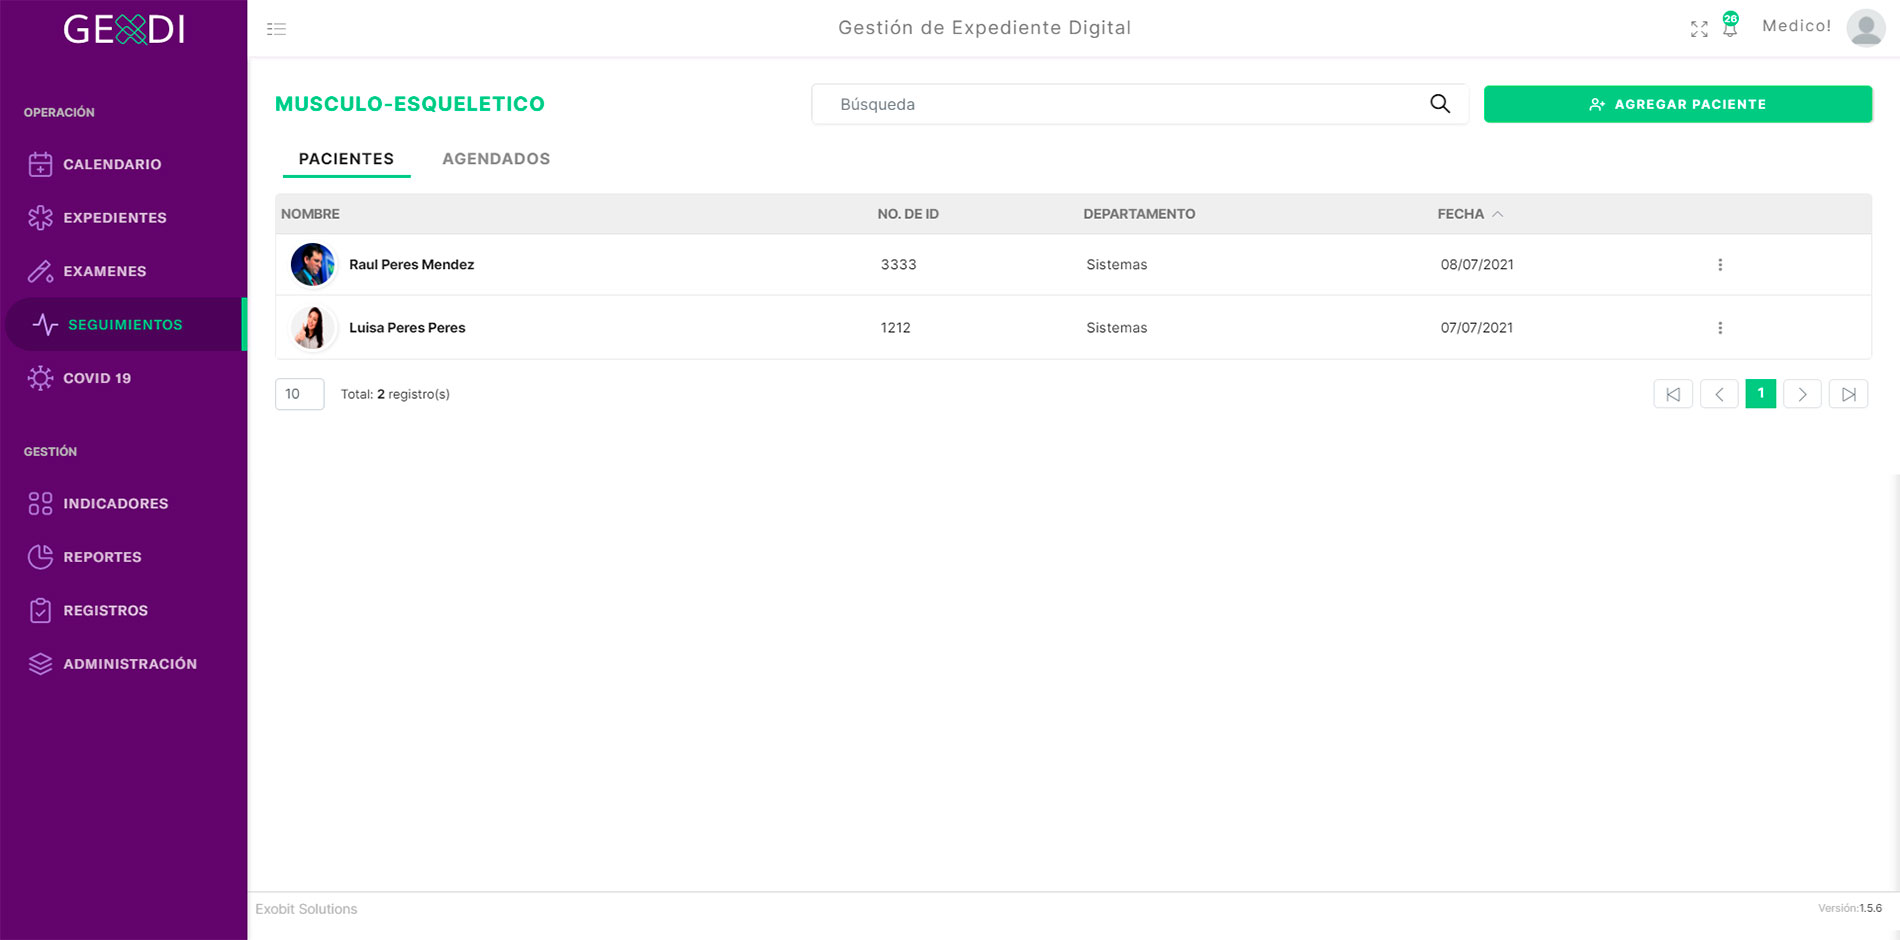The height and width of the screenshot is (940, 1900).
Task: Click the search magnifier icon
Action: 1440,104
